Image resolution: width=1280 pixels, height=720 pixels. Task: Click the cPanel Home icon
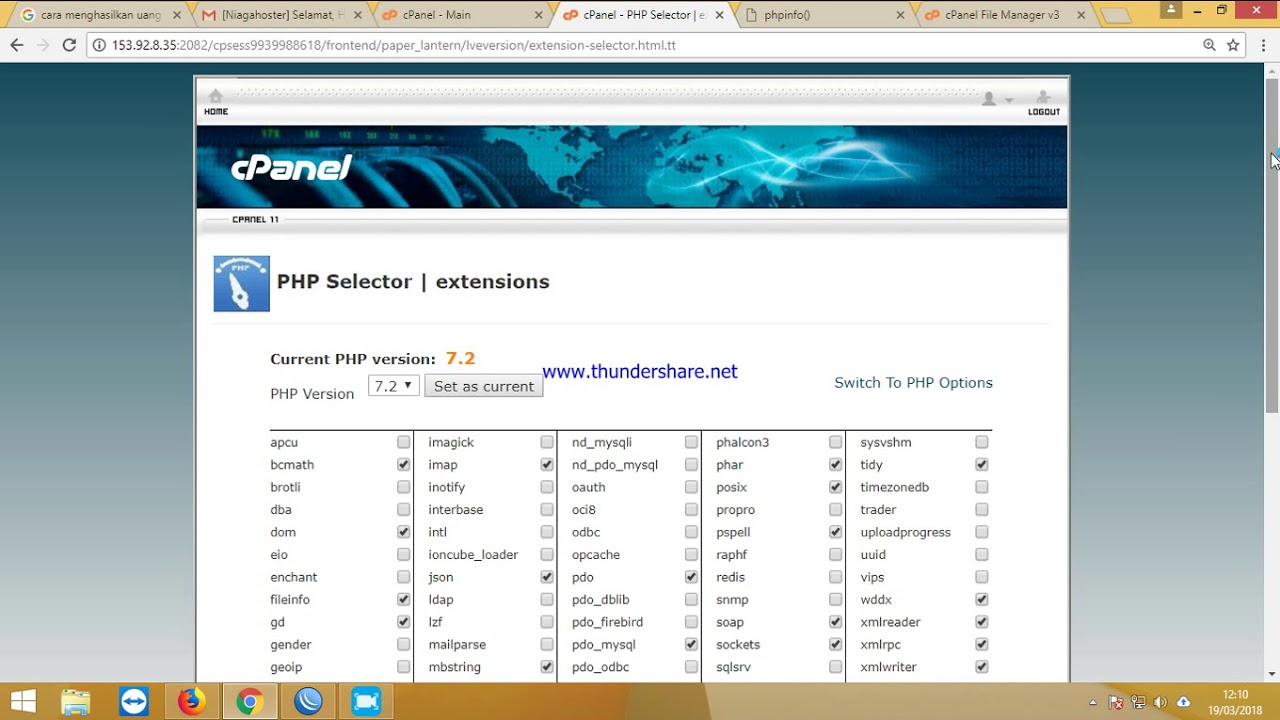click(216, 101)
